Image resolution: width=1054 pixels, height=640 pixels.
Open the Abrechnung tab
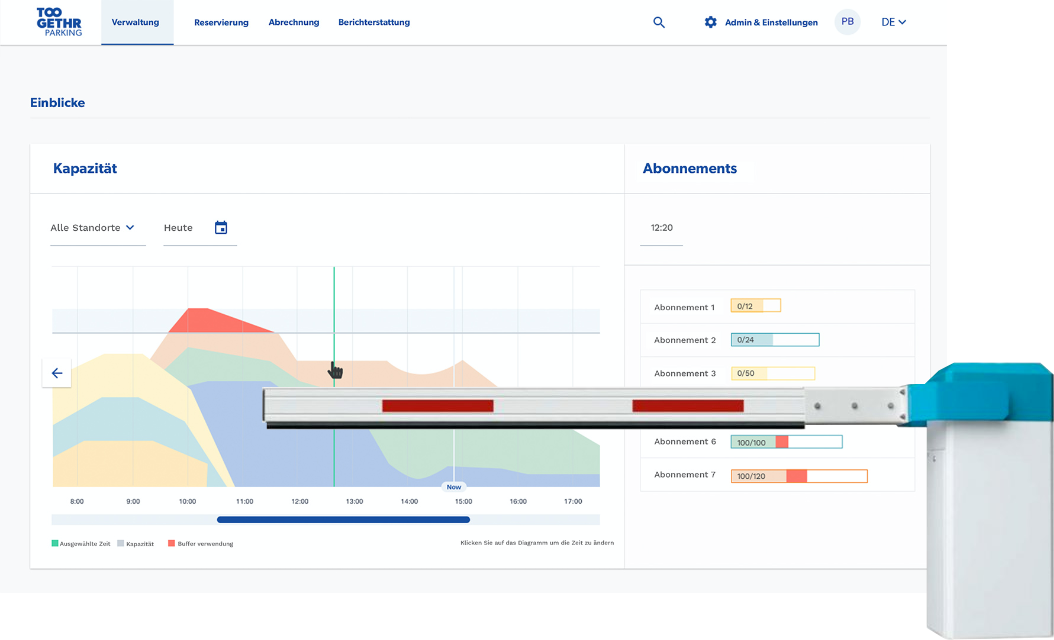pos(294,22)
